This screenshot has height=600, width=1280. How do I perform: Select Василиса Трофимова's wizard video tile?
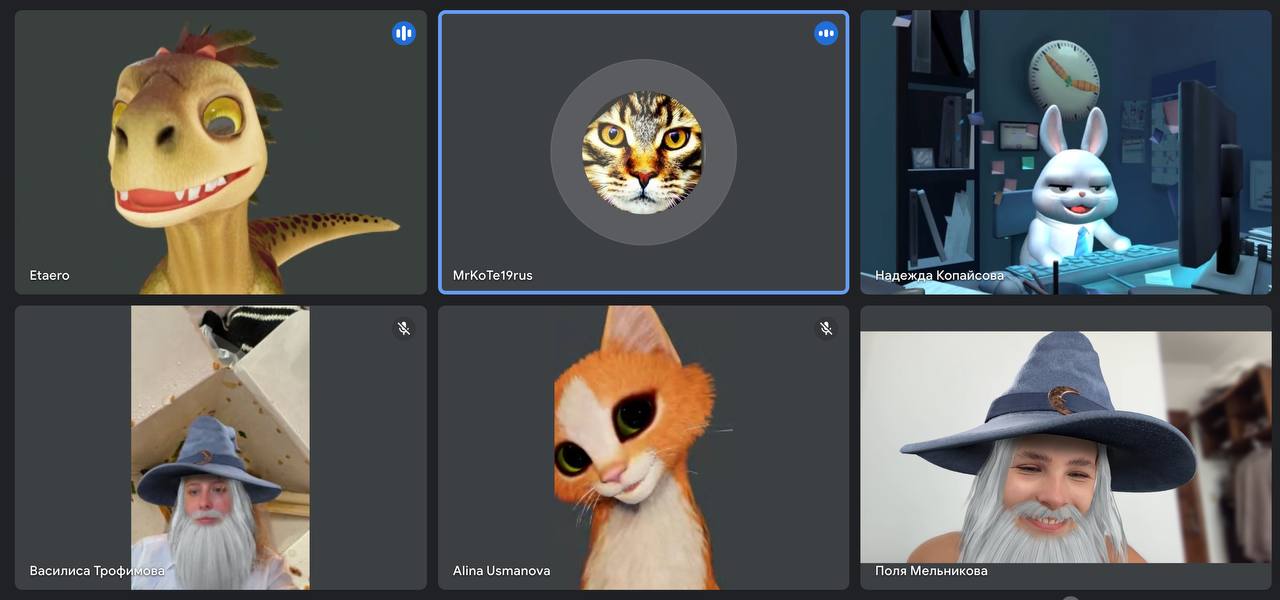[x=221, y=447]
